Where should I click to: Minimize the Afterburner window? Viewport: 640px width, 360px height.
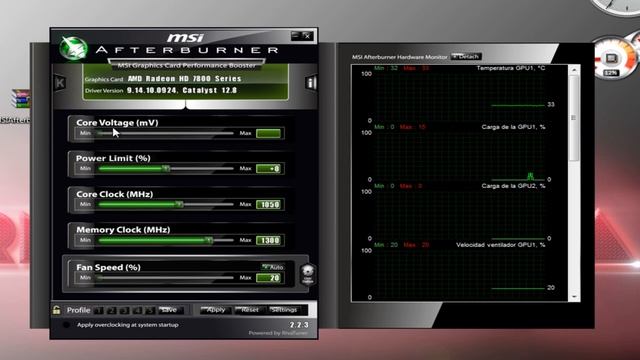pos(296,36)
